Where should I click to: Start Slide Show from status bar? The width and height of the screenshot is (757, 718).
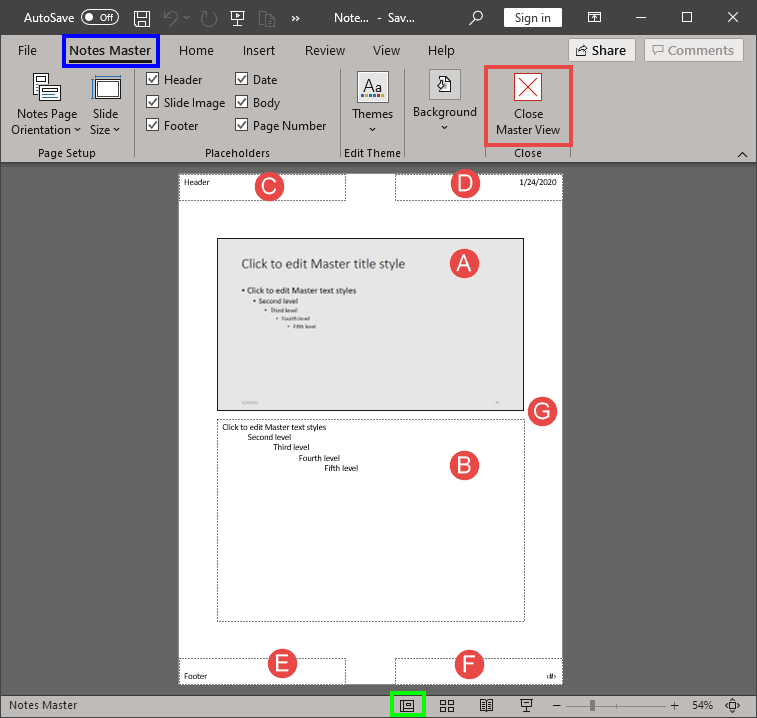(526, 705)
